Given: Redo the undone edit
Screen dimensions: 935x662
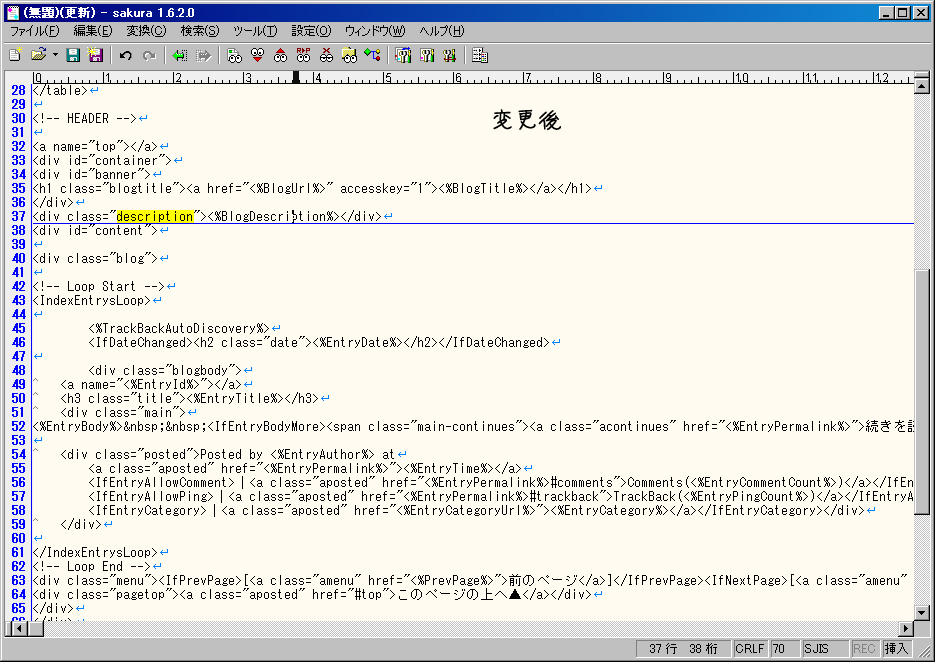Looking at the screenshot, I should [149, 55].
